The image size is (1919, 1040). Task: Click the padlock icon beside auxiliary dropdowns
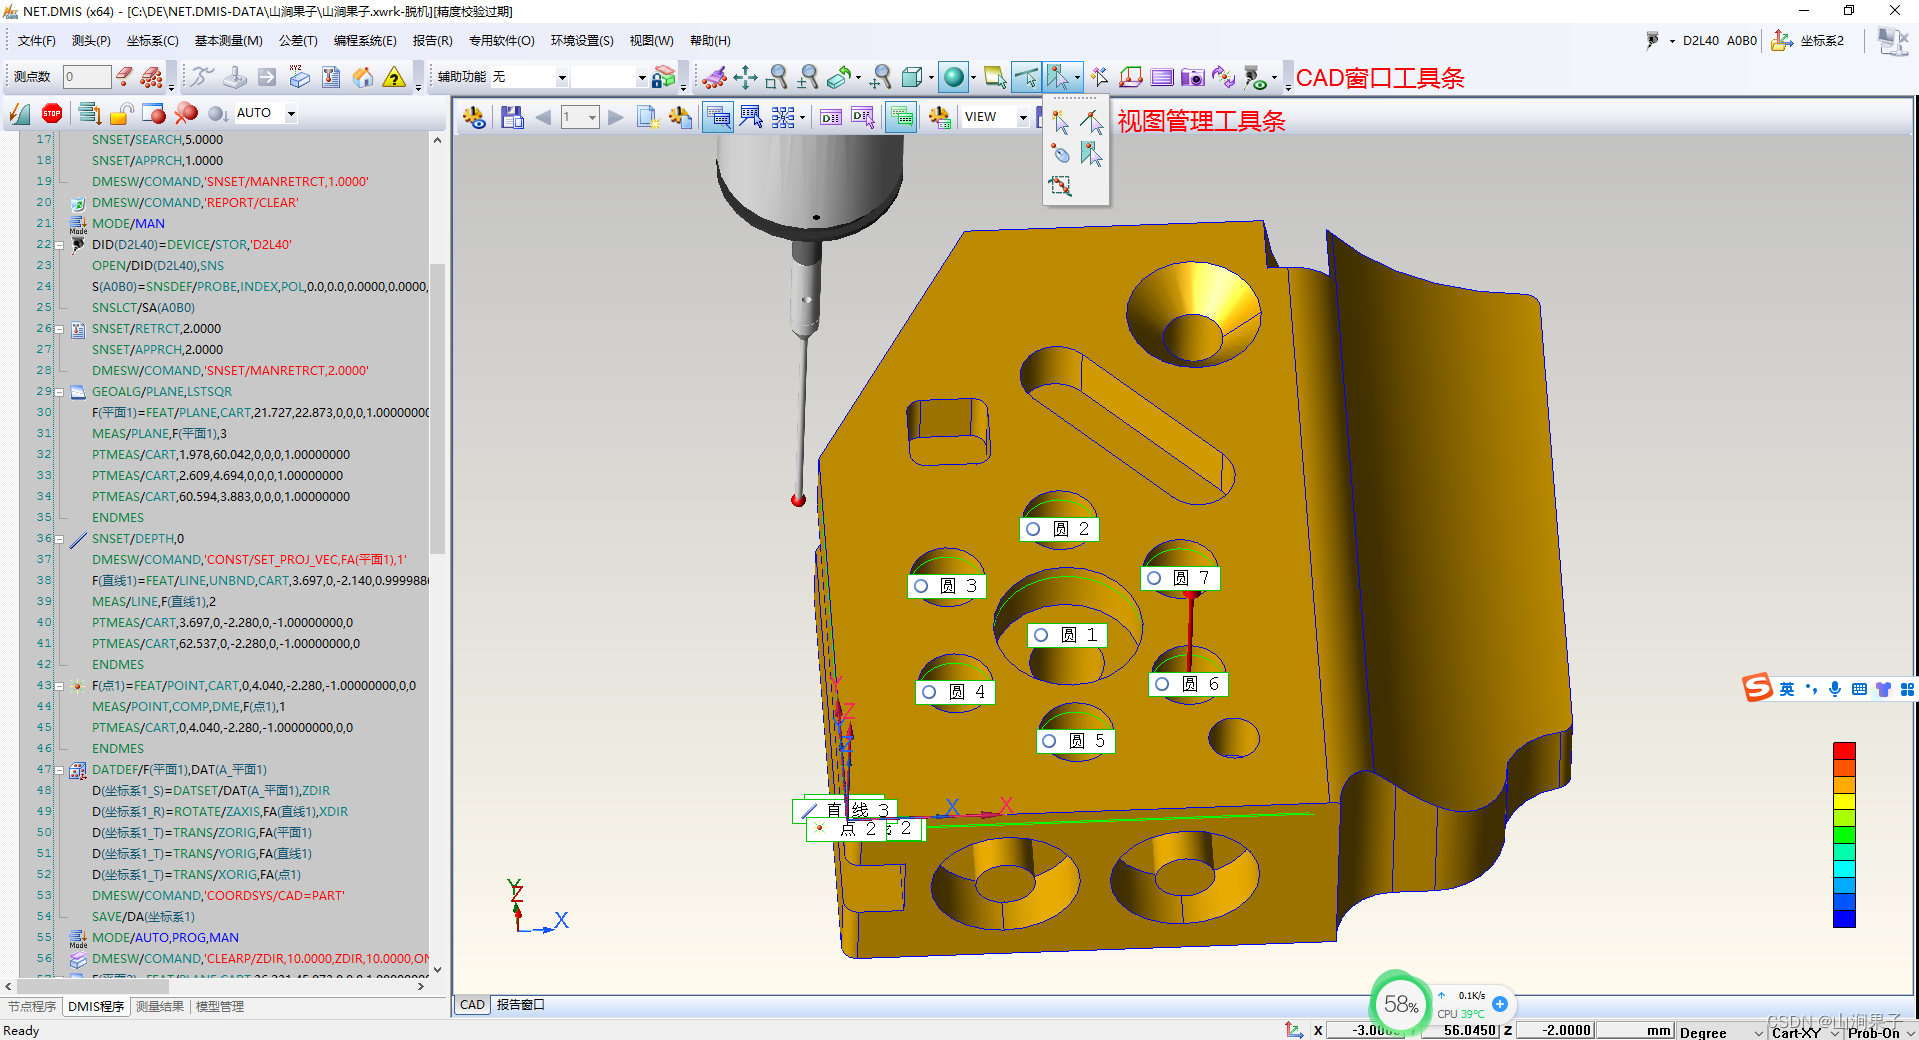pos(664,77)
